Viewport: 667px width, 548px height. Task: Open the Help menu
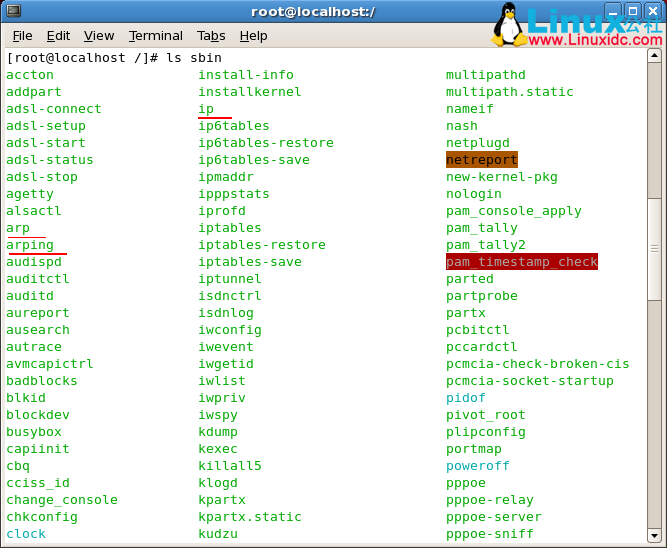tap(254, 36)
